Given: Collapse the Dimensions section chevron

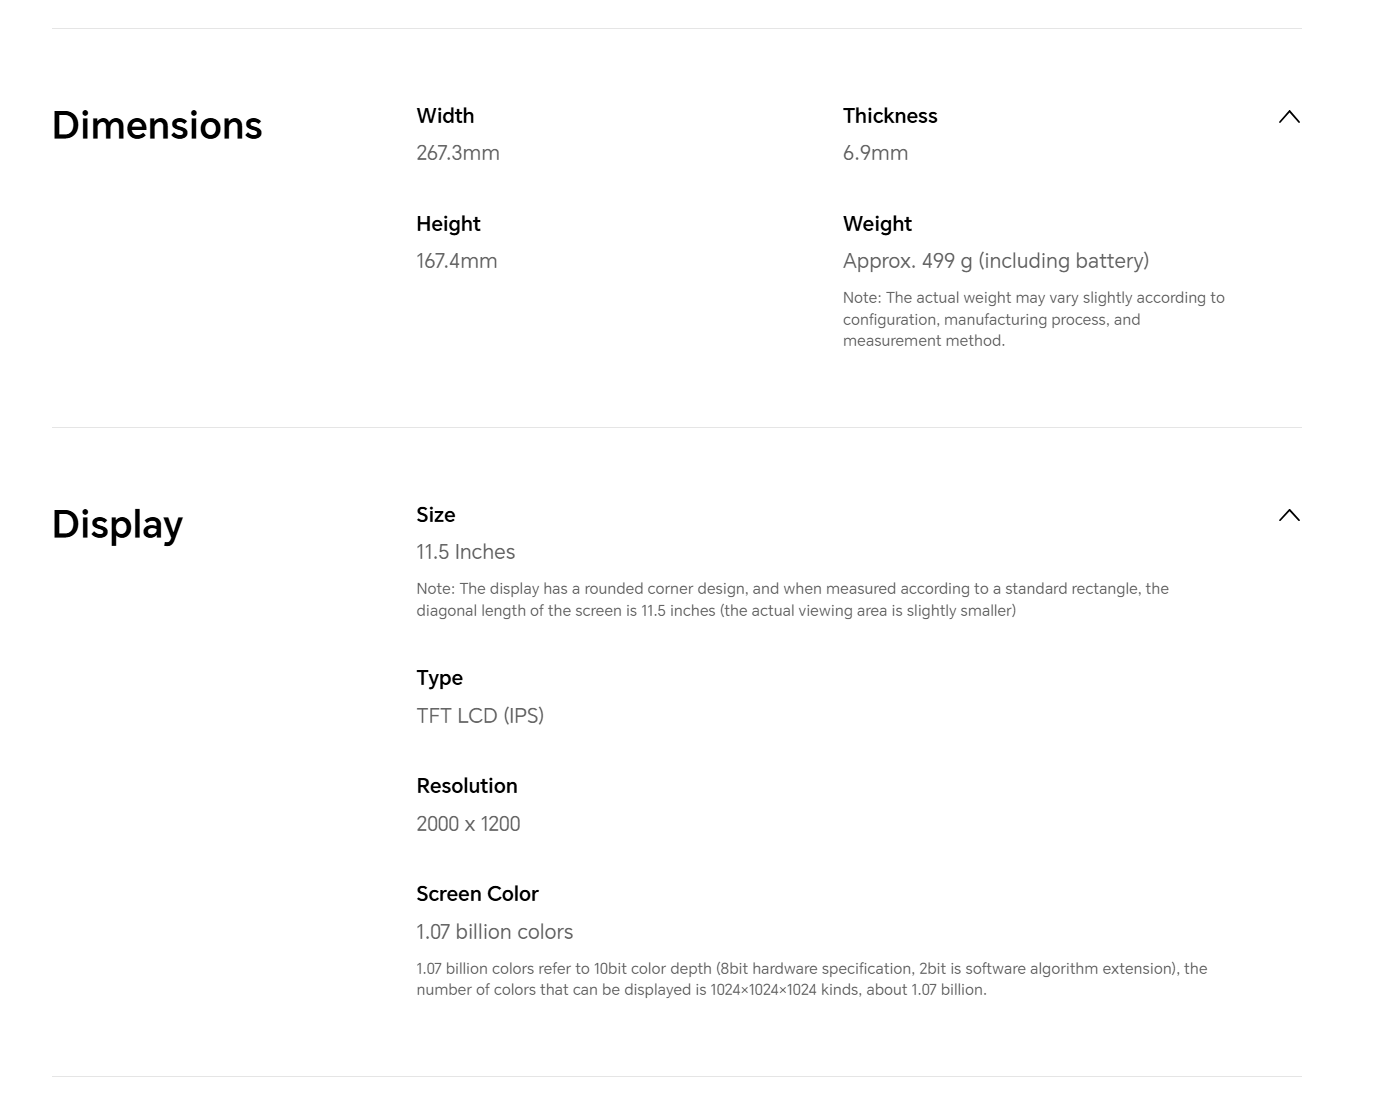Looking at the screenshot, I should 1289,117.
